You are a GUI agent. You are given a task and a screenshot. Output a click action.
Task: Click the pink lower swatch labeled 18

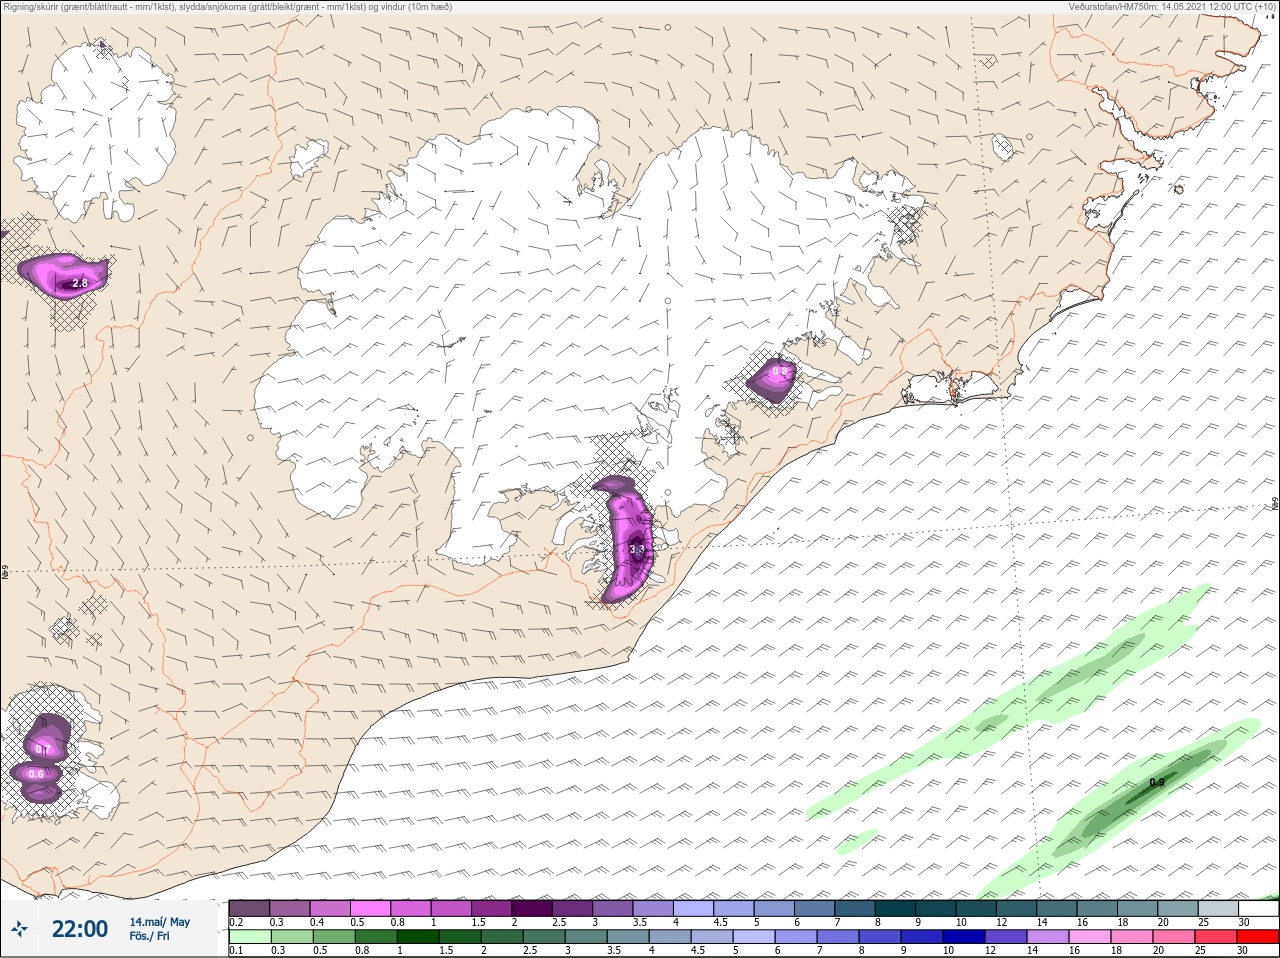[x=1134, y=937]
